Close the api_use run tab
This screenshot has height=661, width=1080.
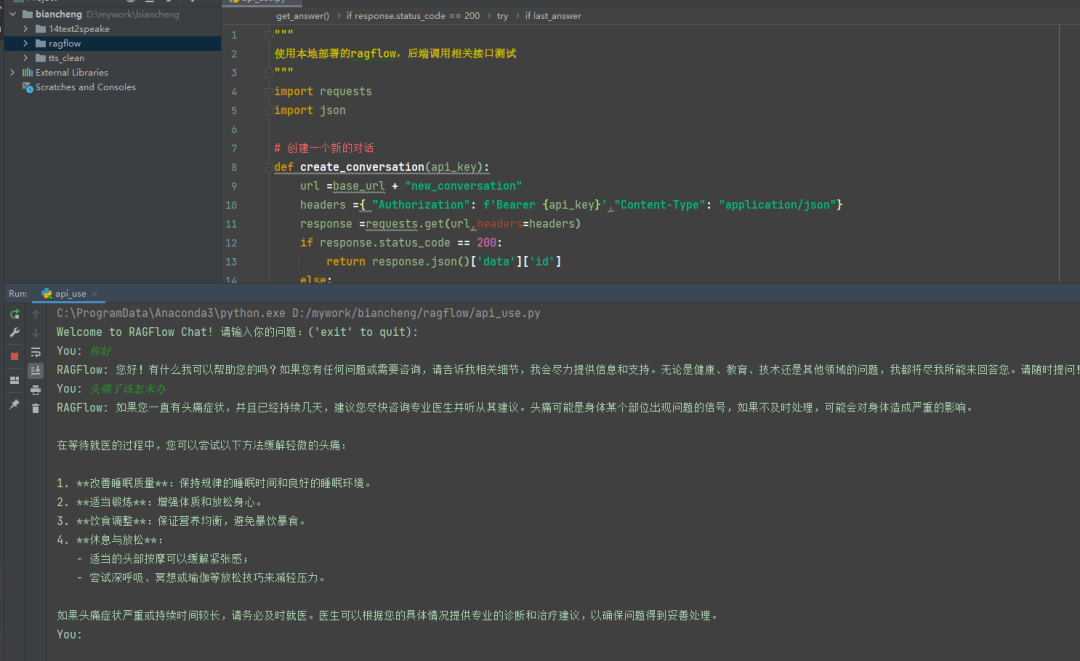[94, 294]
